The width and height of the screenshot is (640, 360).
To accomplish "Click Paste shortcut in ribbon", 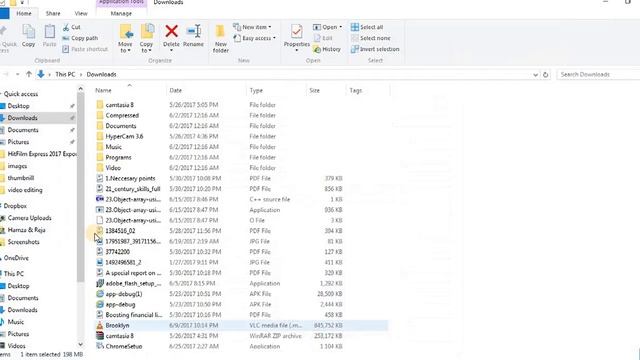I will (x=85, y=49).
